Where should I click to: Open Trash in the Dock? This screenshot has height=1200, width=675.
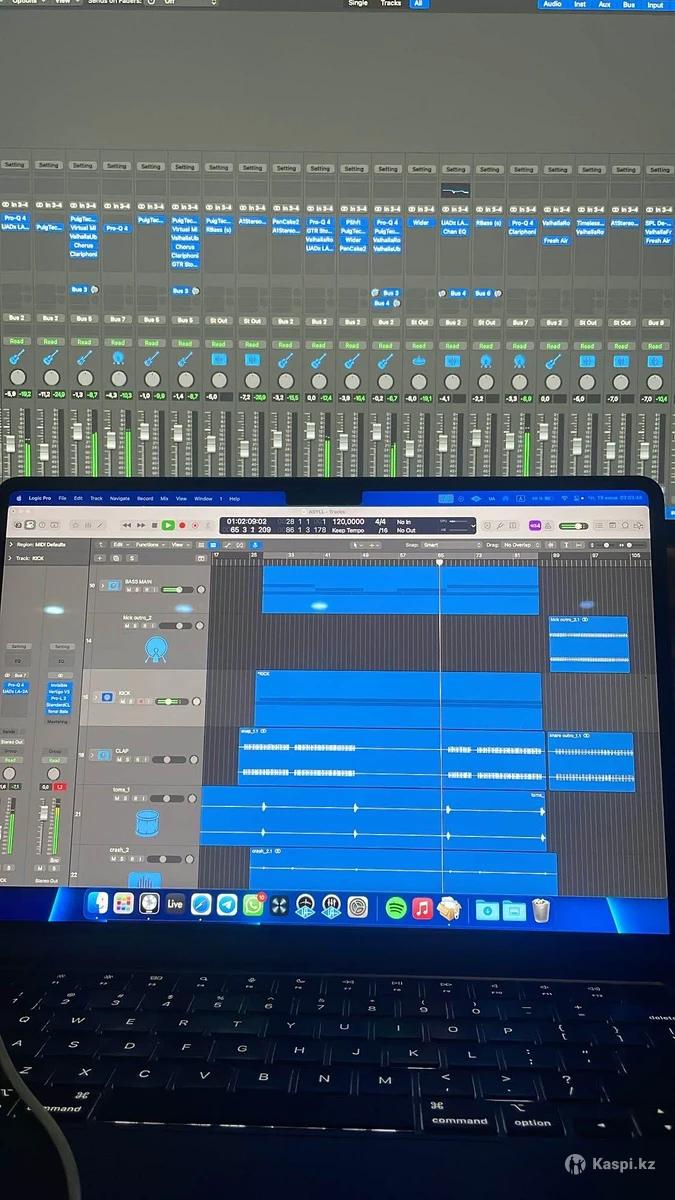pyautogui.click(x=541, y=909)
